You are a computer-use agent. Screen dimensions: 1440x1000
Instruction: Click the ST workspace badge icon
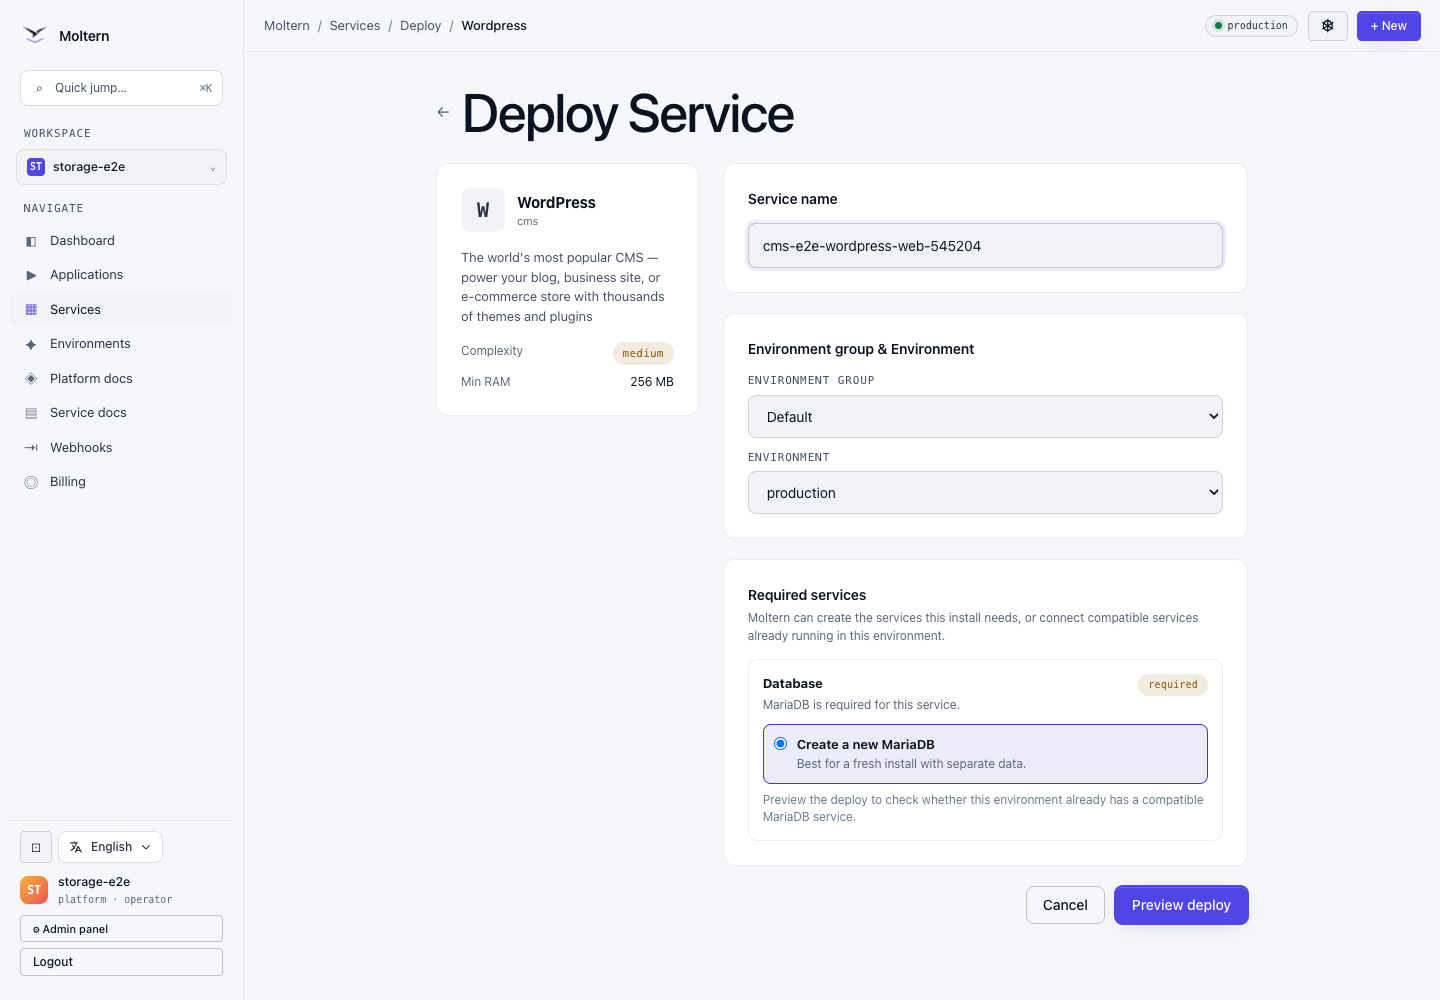click(36, 167)
